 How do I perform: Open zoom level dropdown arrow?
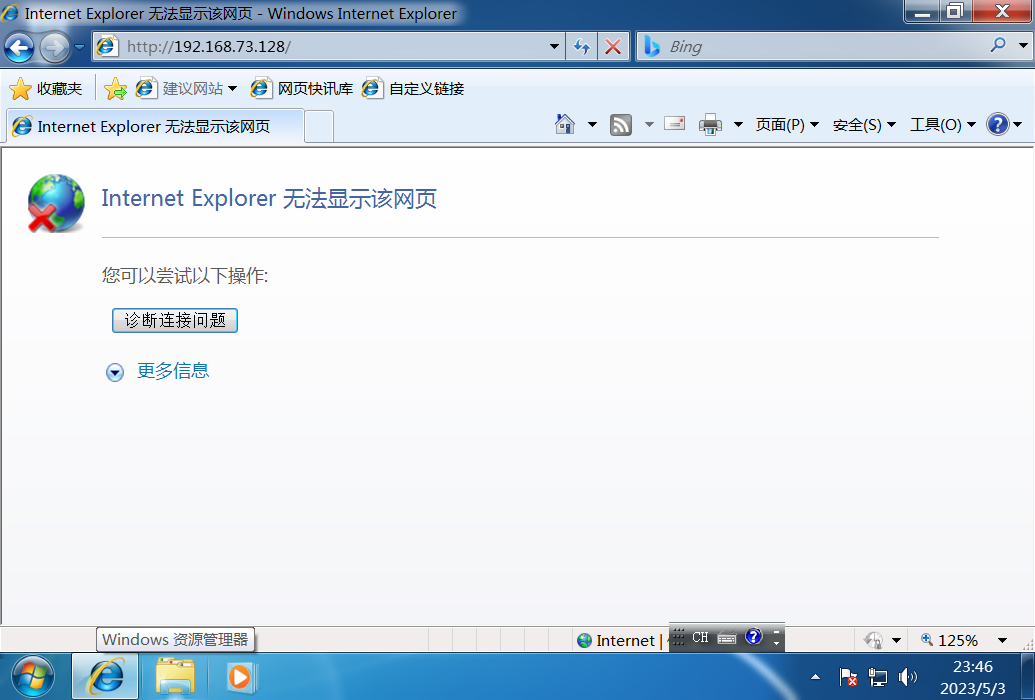[x=1002, y=641]
